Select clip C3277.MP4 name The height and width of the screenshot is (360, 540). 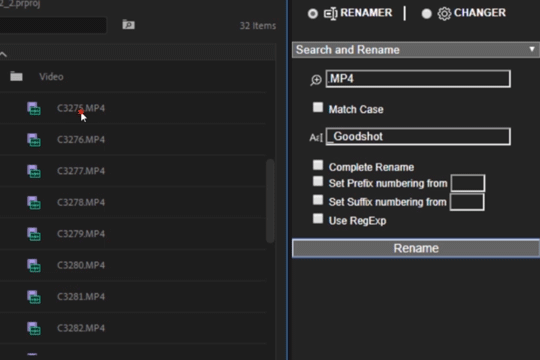click(x=81, y=171)
